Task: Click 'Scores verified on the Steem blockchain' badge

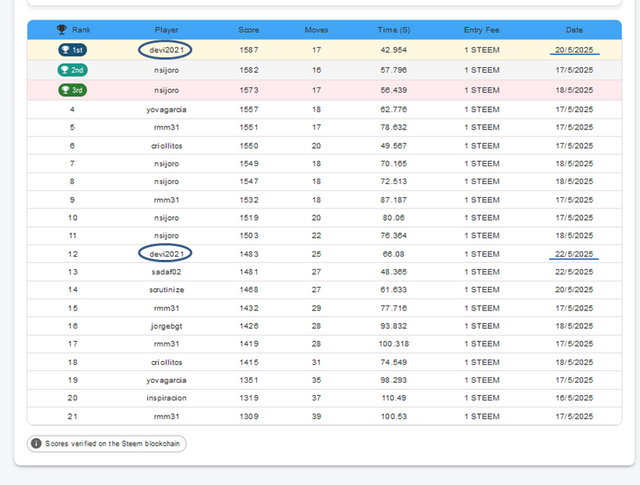Action: pos(107,444)
